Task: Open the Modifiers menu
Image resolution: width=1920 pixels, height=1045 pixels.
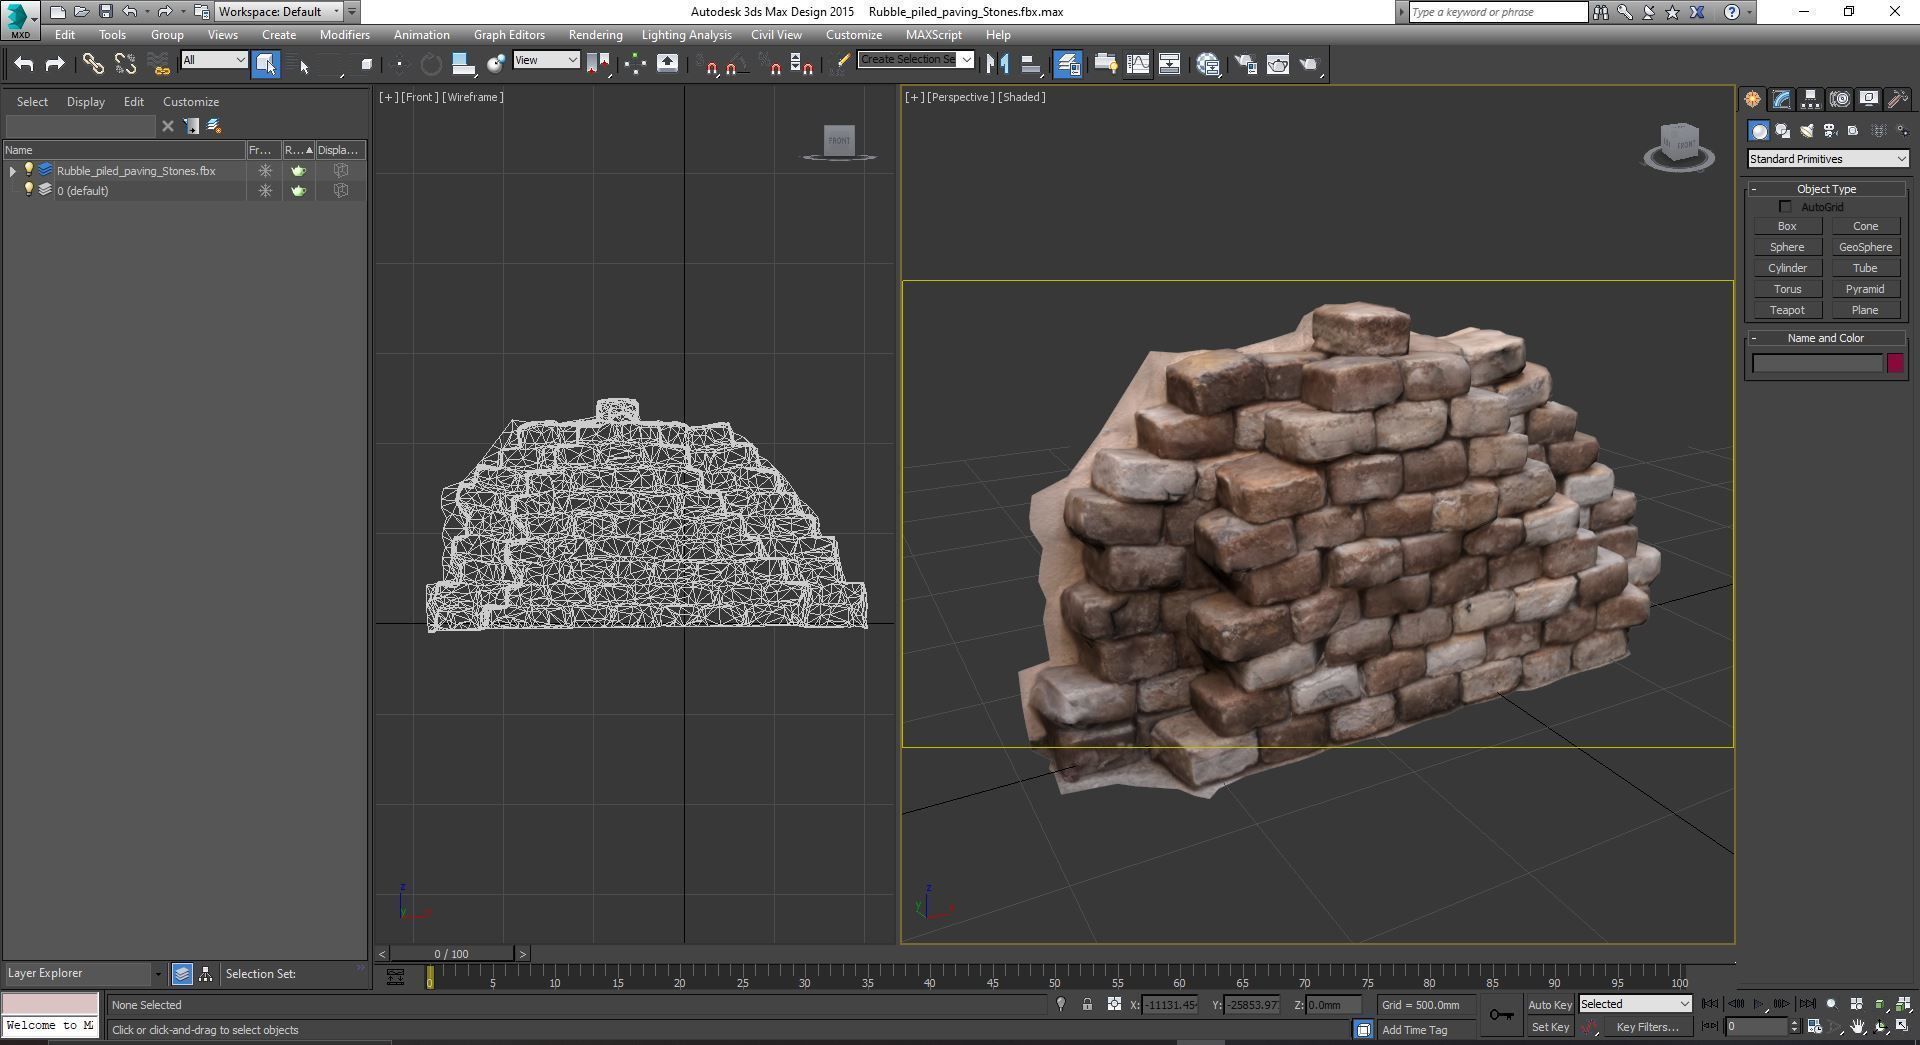Action: [x=345, y=35]
